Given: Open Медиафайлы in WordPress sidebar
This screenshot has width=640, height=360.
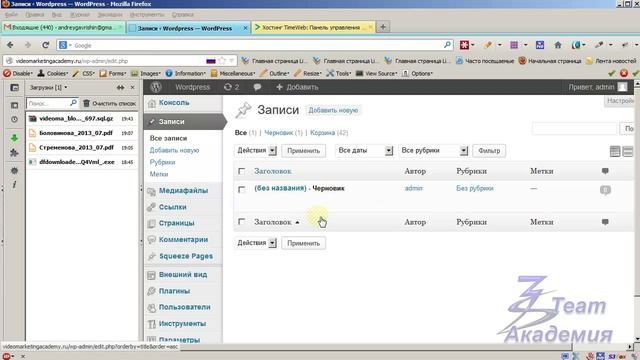Looking at the screenshot, I should tap(183, 191).
